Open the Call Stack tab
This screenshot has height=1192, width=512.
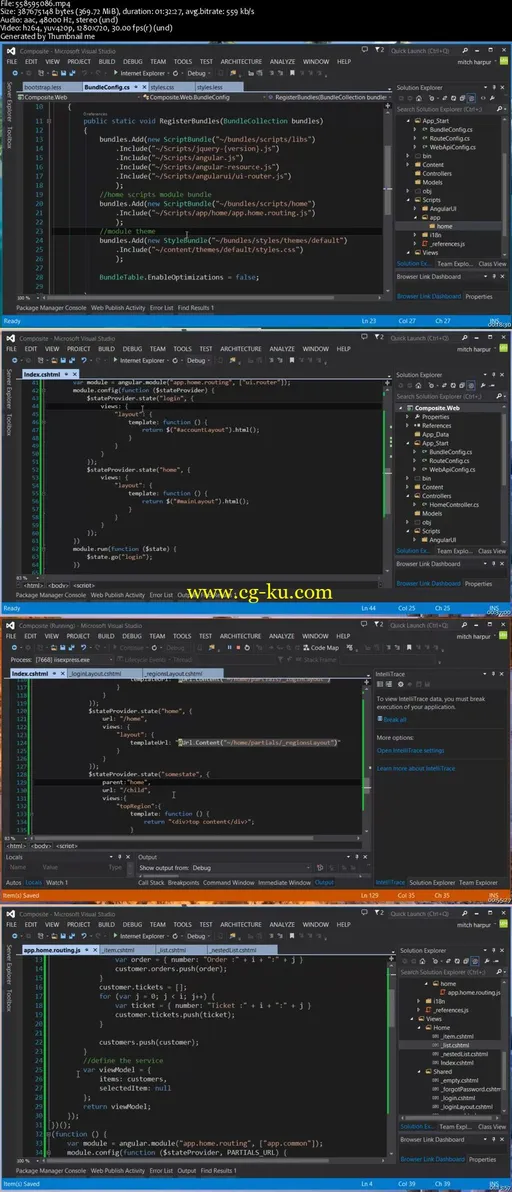(x=150, y=883)
